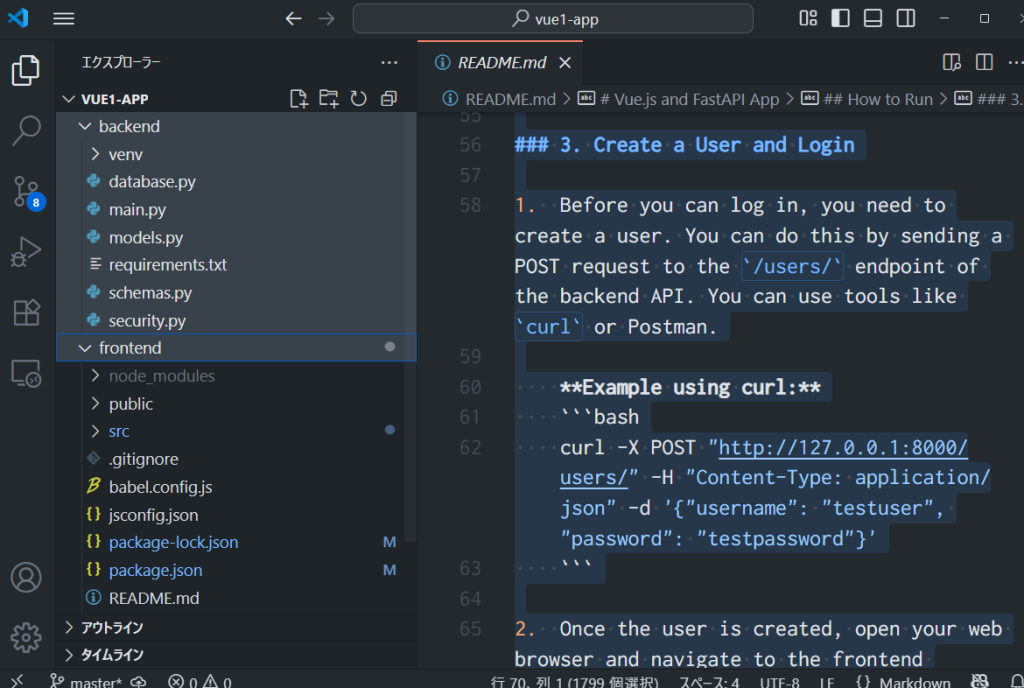Open the Search view in activity bar

(x=26, y=130)
